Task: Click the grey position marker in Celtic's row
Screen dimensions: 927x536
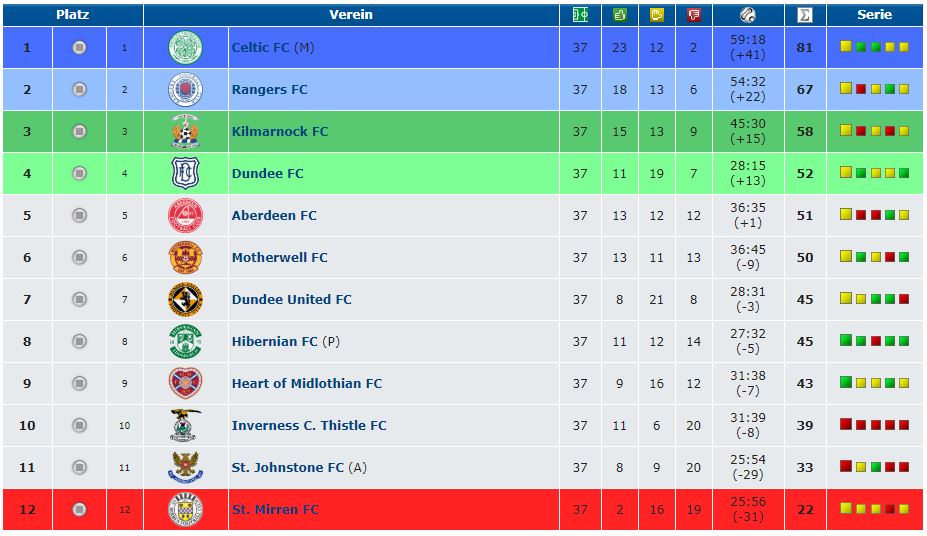Action: [79, 47]
